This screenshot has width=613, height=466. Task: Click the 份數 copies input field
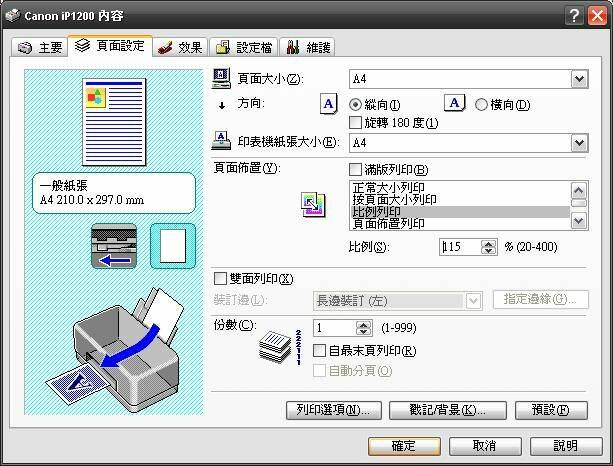tap(335, 328)
